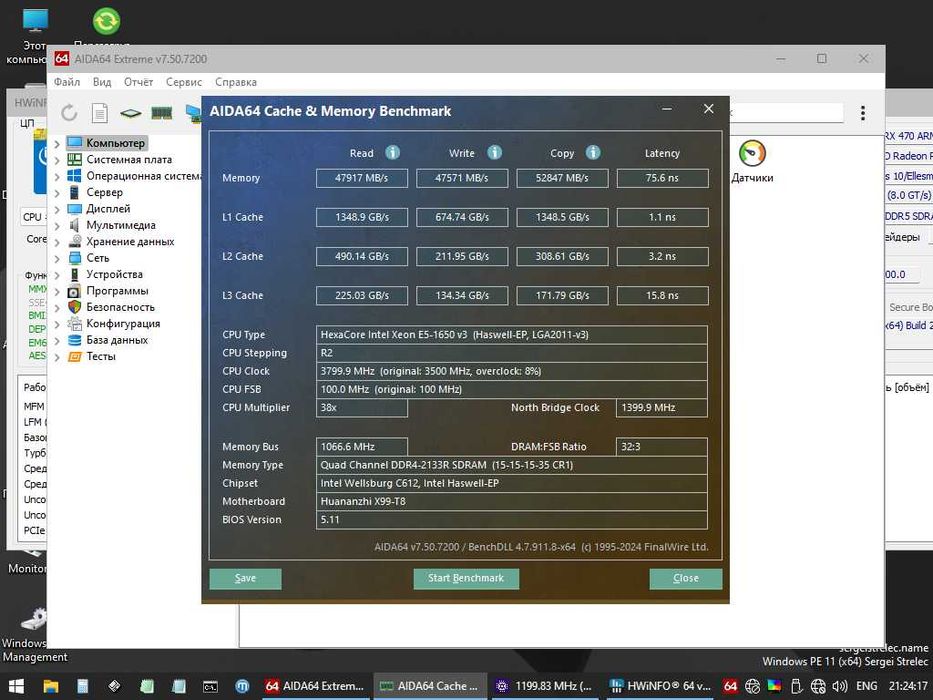Click the Motherboard Huananzhi X99-T8 field
Viewport: 933px width, 700px height.
(x=512, y=501)
